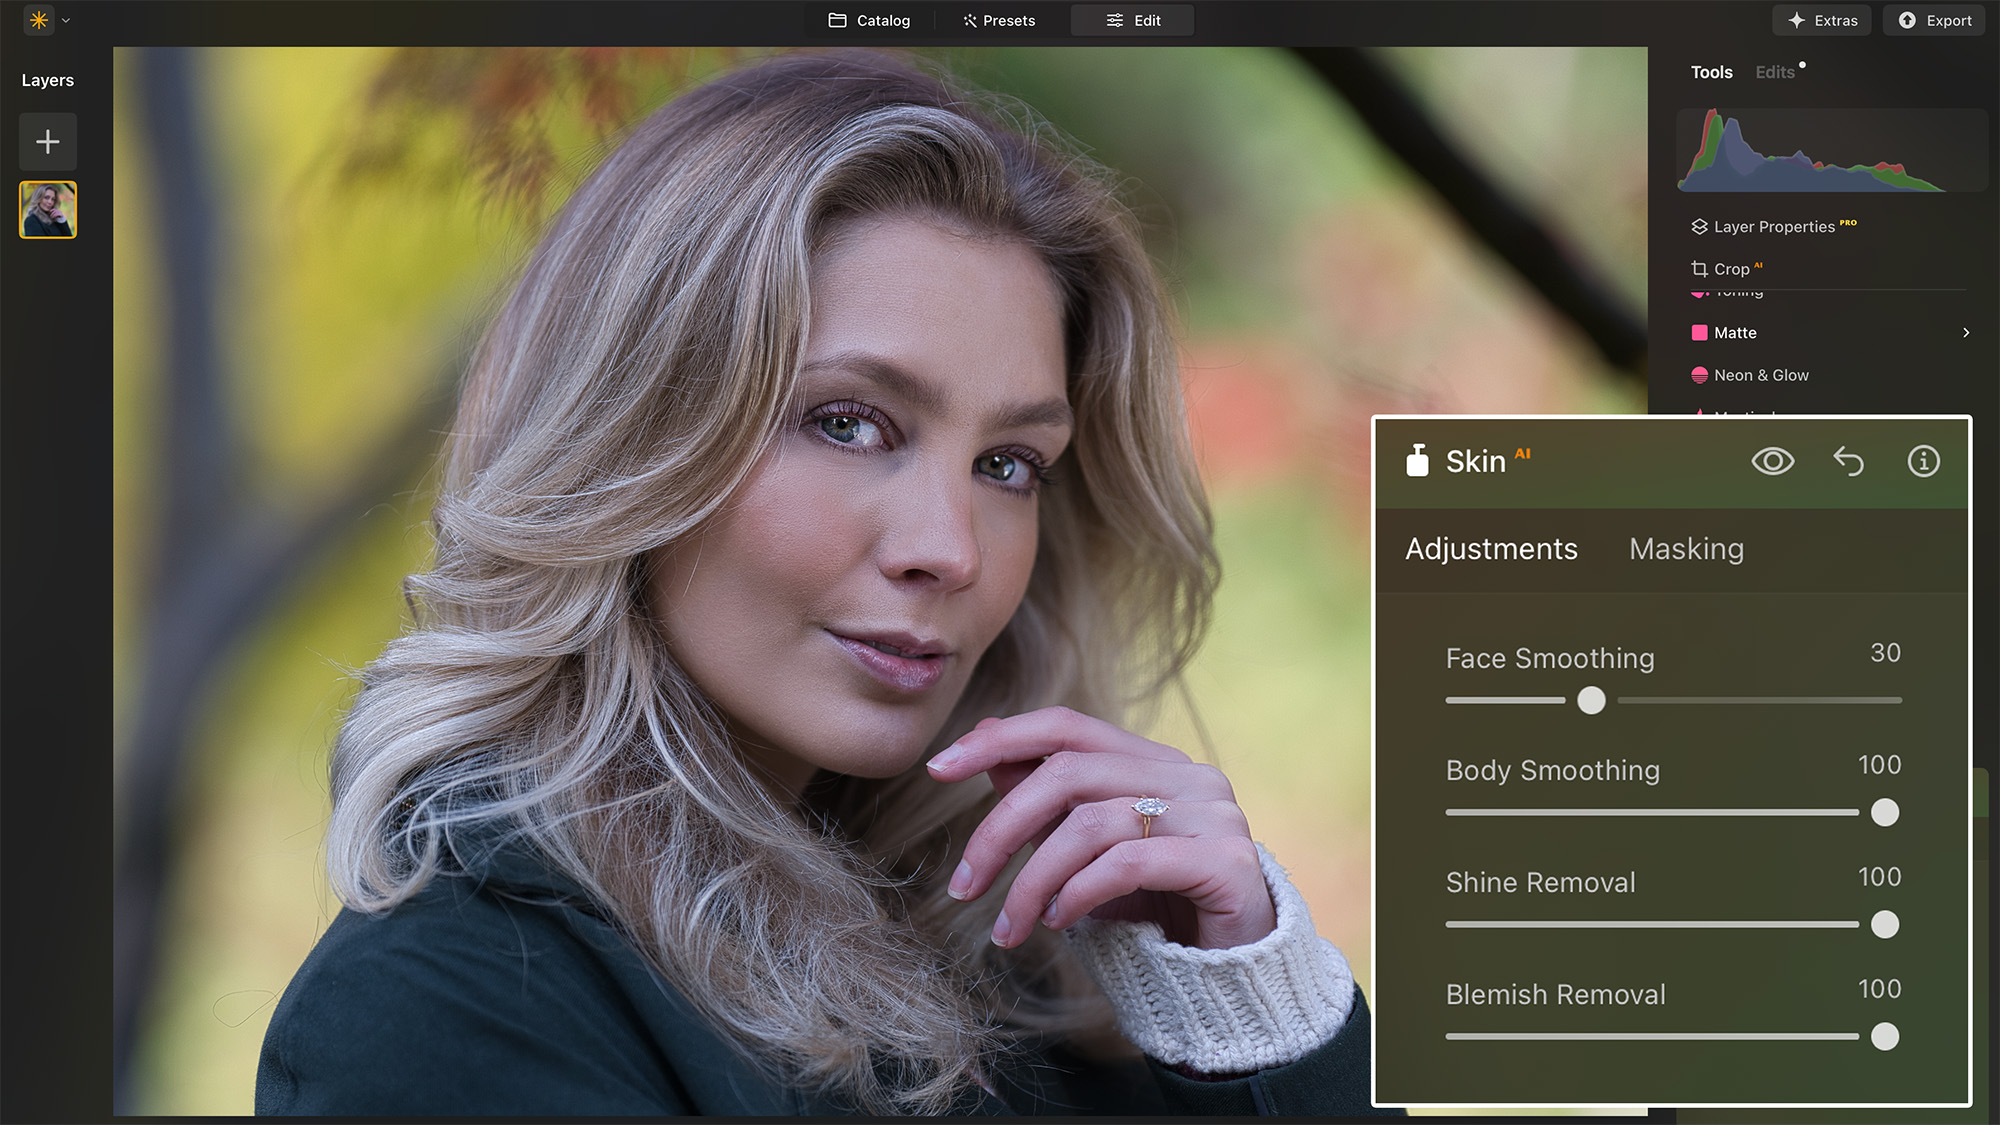Screen dimensions: 2000x1125
Task: Expand the Matte tool options chevron
Action: tap(1966, 332)
